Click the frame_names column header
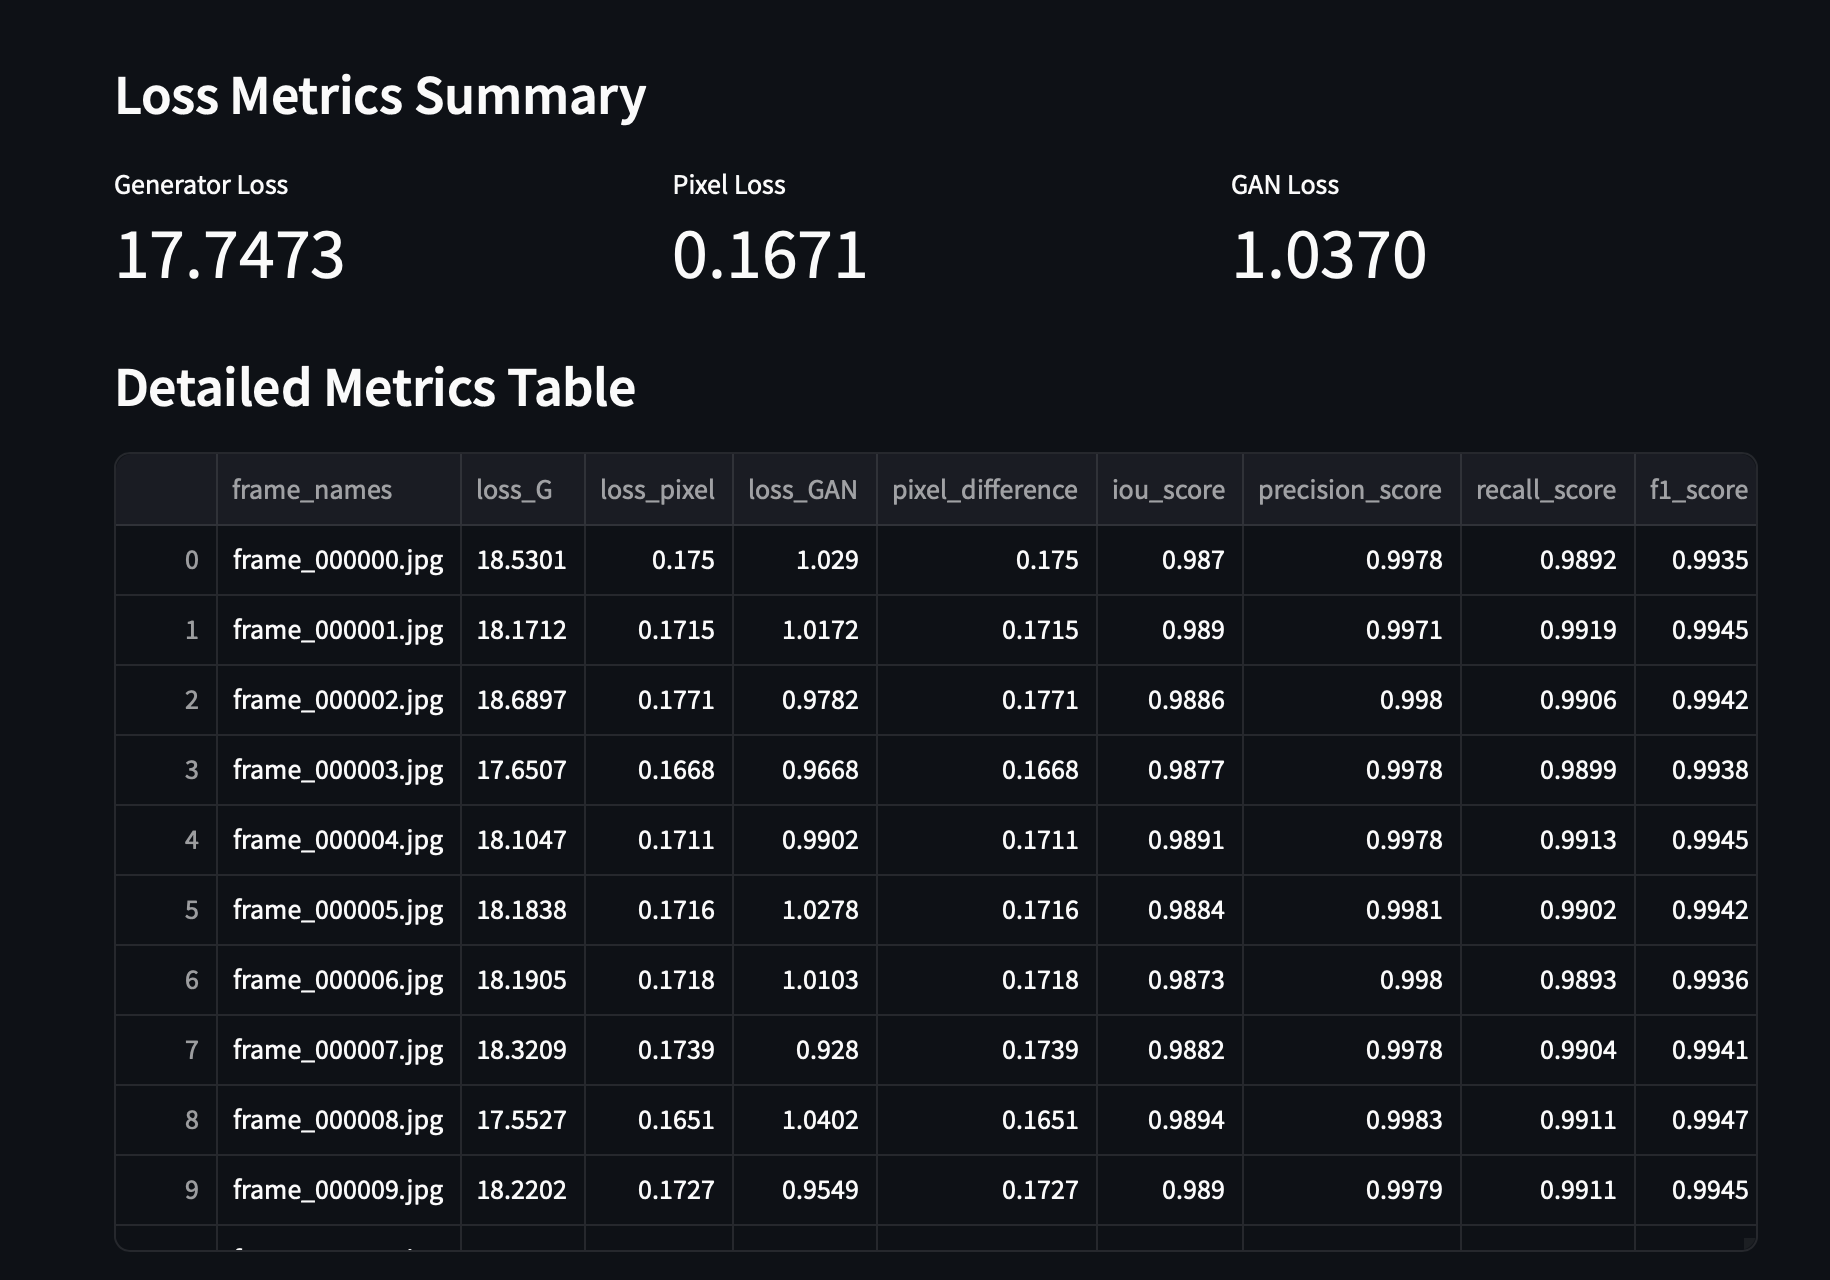Image resolution: width=1830 pixels, height=1280 pixels. pyautogui.click(x=312, y=490)
